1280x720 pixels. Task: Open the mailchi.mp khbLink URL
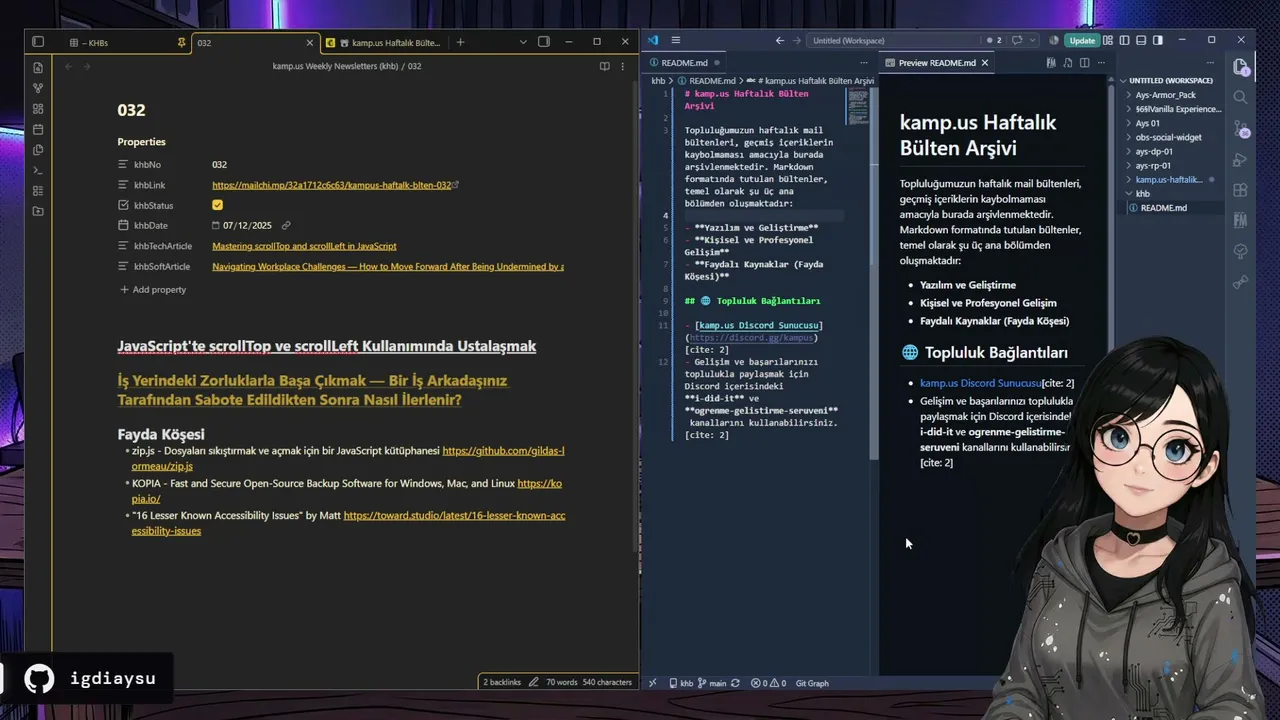tap(332, 185)
